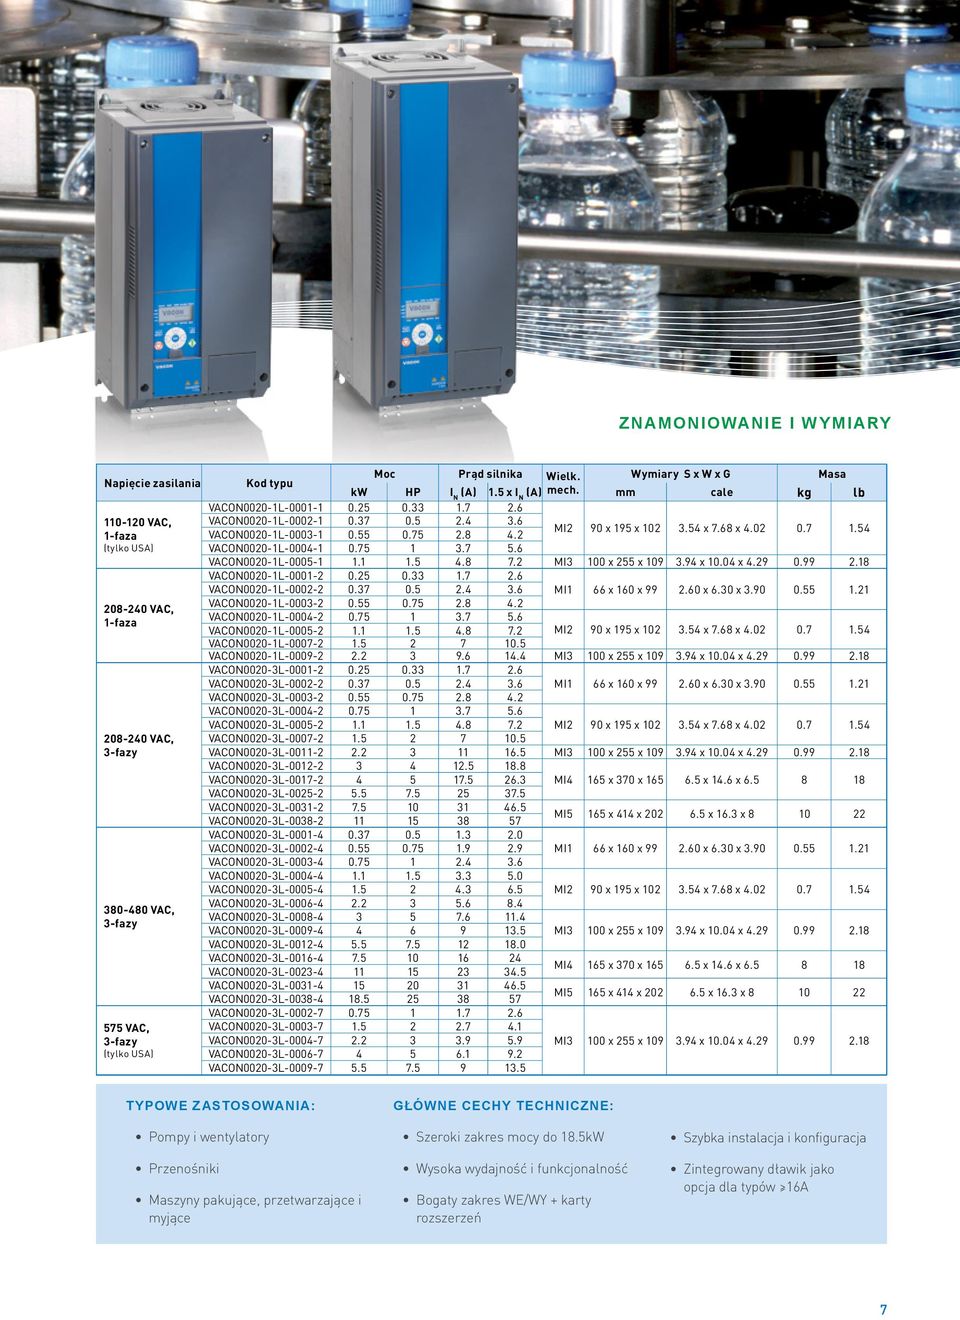The image size is (960, 1320).
Task: Click type code VACON0020-3L-0023-4
Action: click(x=266, y=971)
